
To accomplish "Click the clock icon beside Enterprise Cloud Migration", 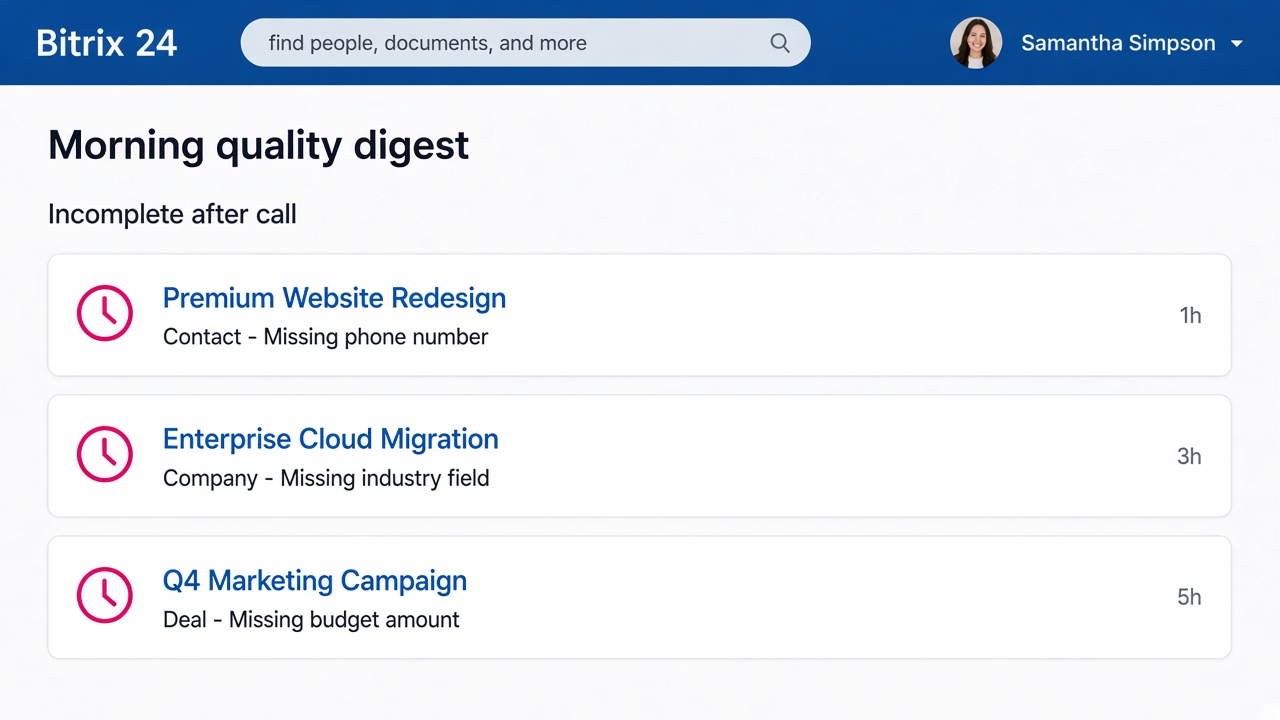I will coord(105,454).
